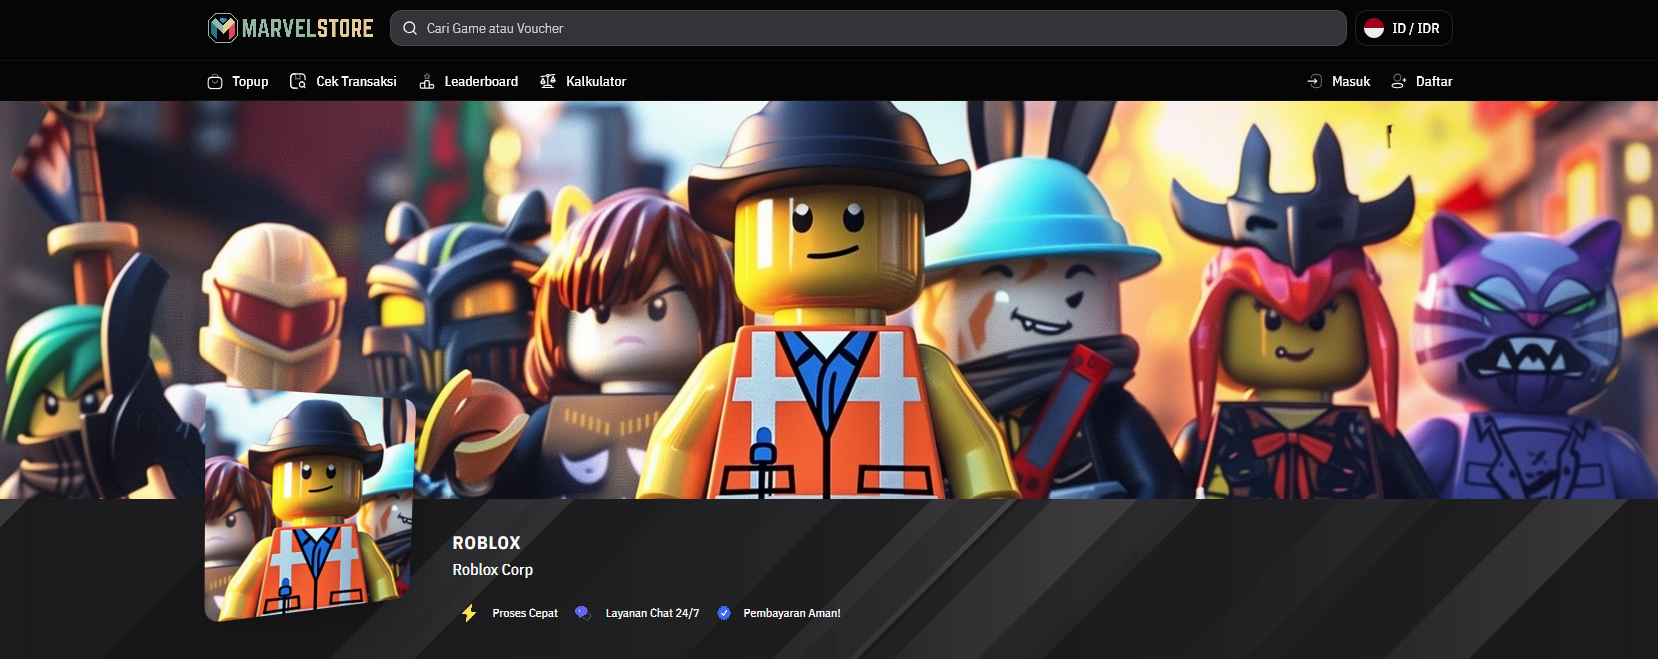Click the verified check Pembayaran Aman icon

(724, 613)
